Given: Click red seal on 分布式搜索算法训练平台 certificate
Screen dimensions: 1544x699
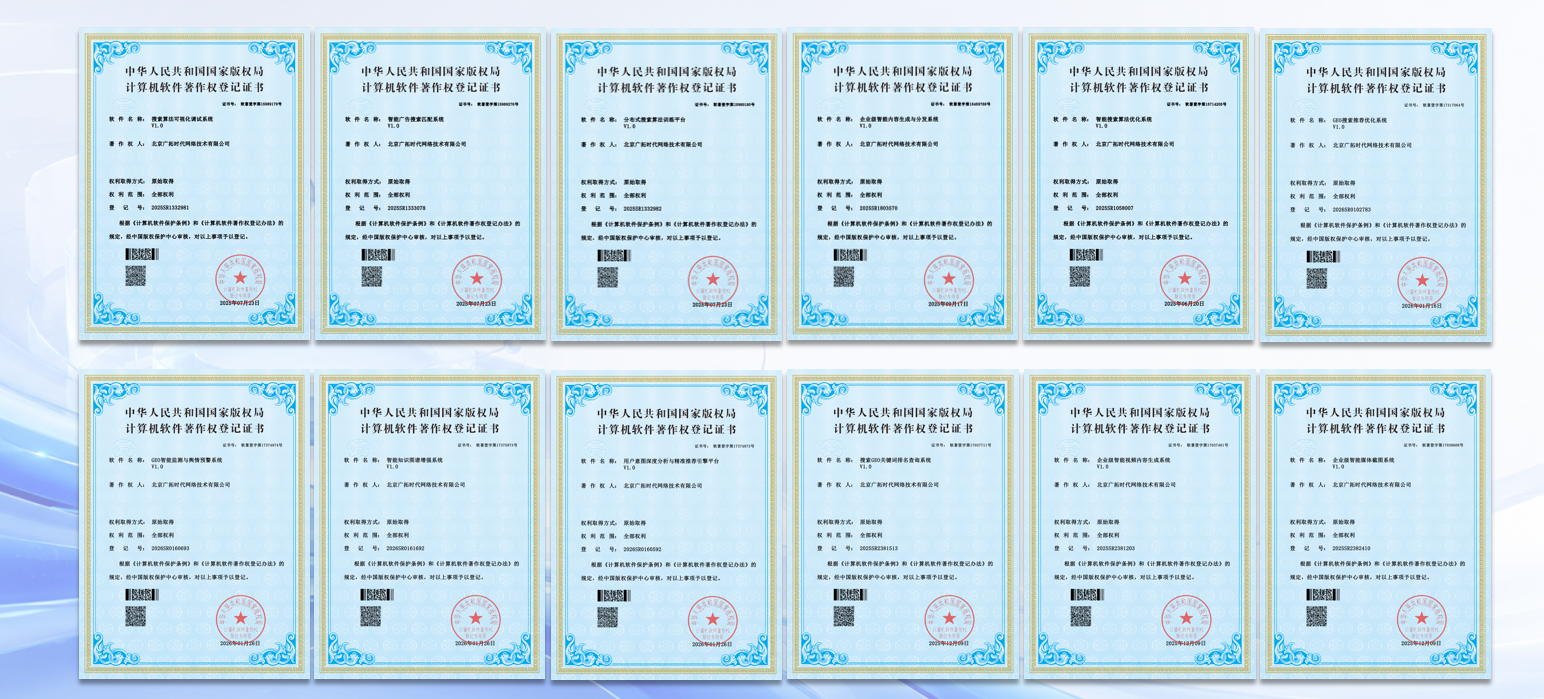Looking at the screenshot, I should coord(712,279).
